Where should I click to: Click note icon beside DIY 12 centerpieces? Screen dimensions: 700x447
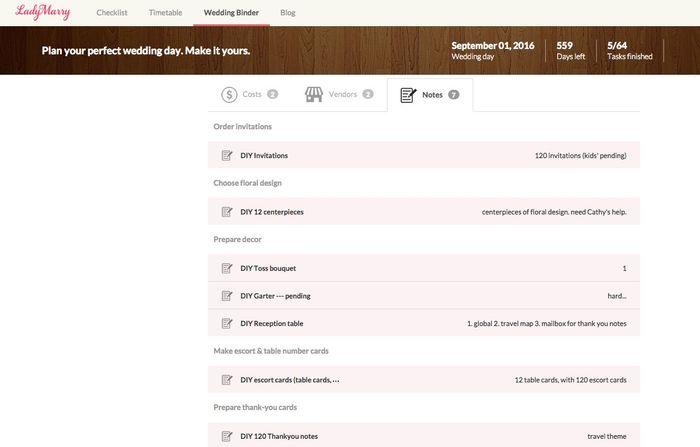click(226, 212)
